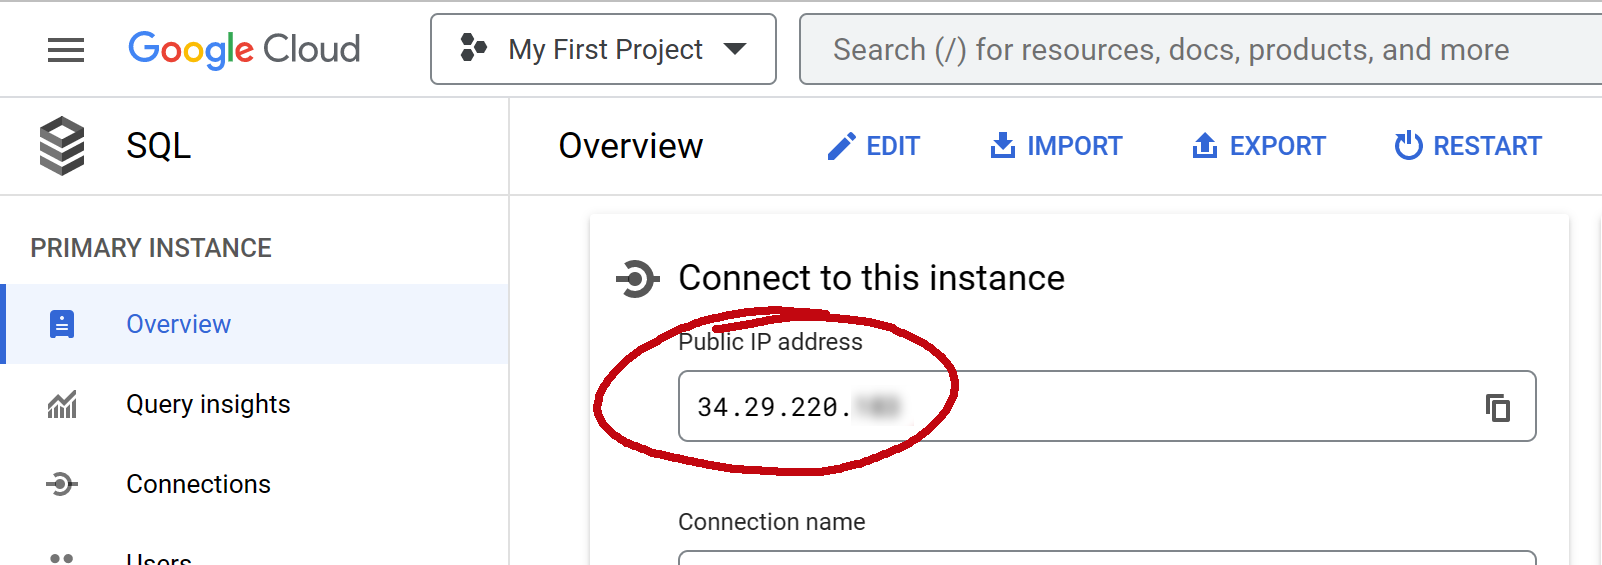Open the My First Project selector
Screen dimensions: 1602x565
click(x=603, y=49)
